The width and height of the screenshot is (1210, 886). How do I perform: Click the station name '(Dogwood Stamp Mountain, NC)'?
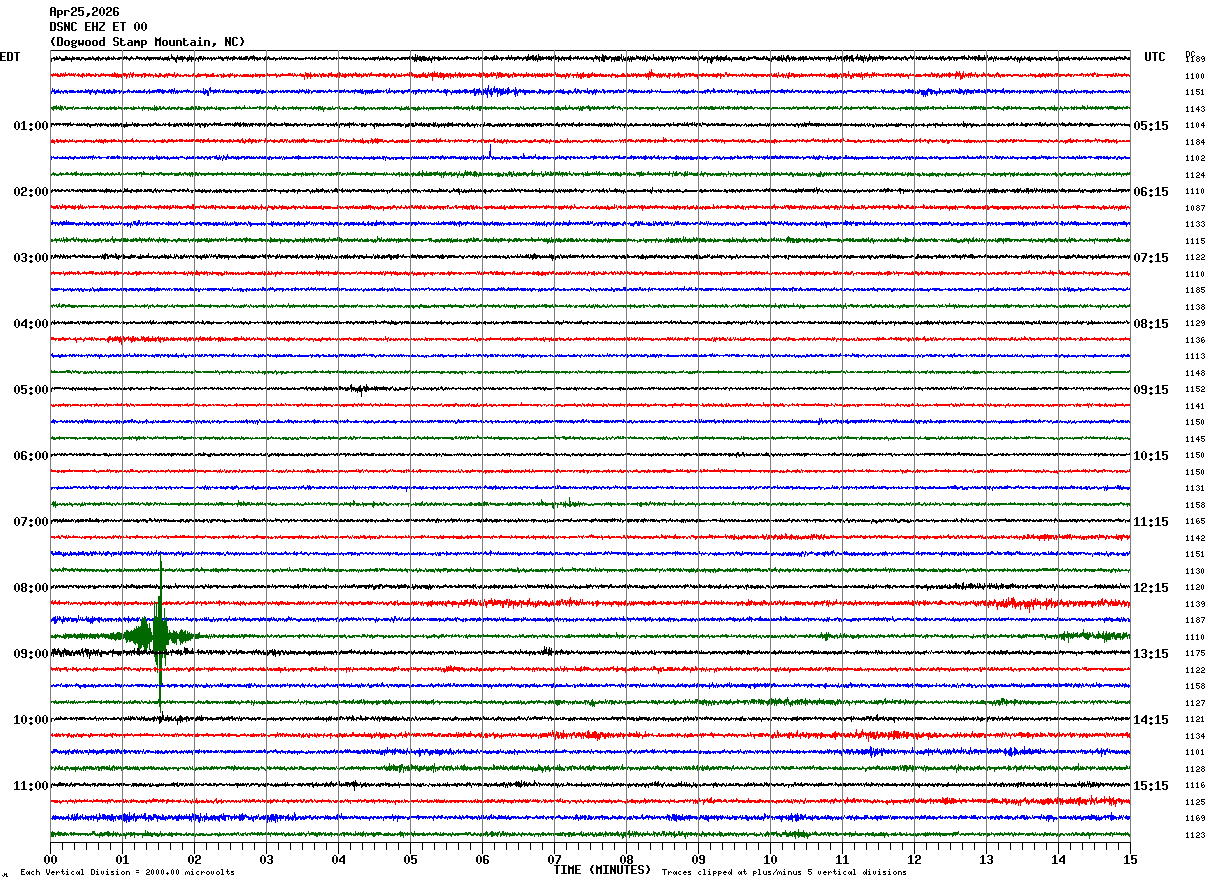click(x=147, y=42)
